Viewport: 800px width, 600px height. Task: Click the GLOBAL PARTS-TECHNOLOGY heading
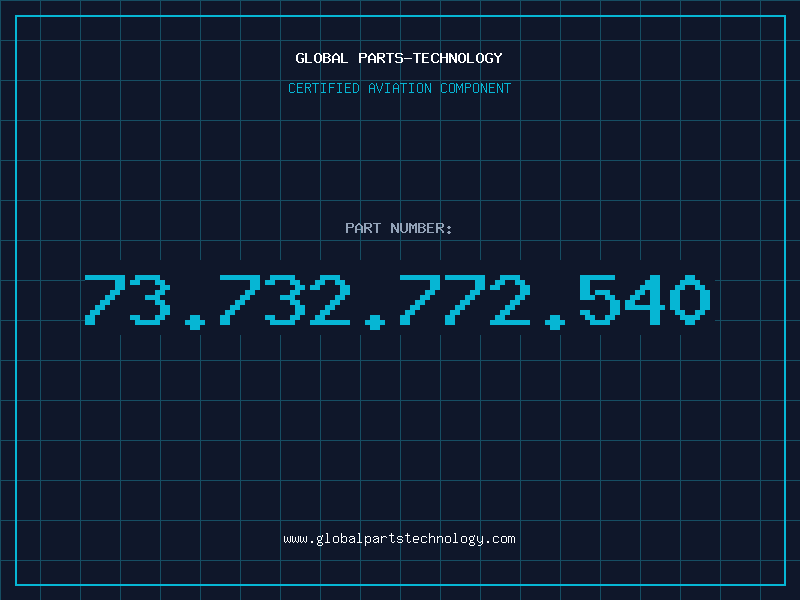pyautogui.click(x=399, y=58)
